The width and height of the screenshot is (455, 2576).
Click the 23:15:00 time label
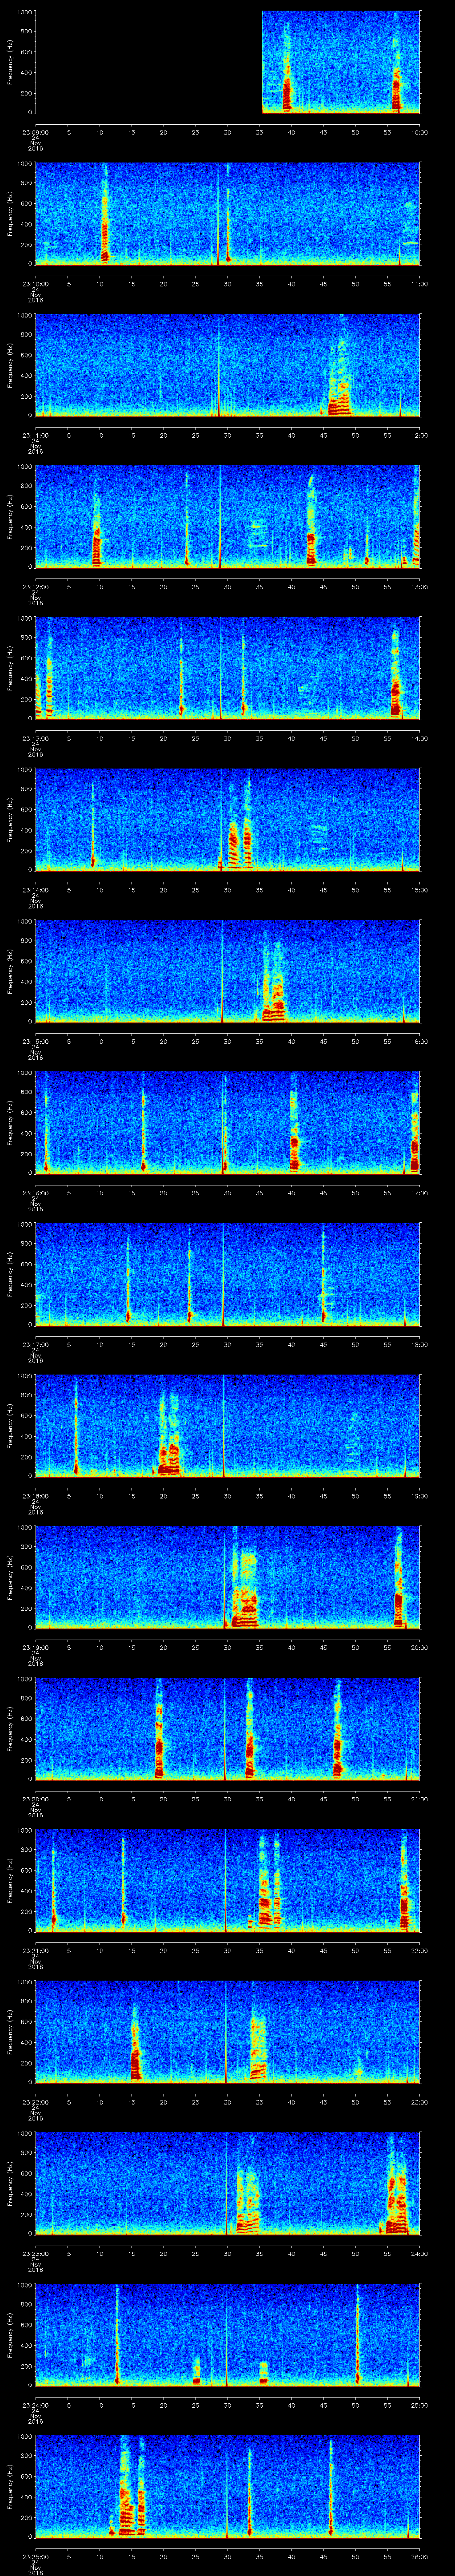(36, 1041)
